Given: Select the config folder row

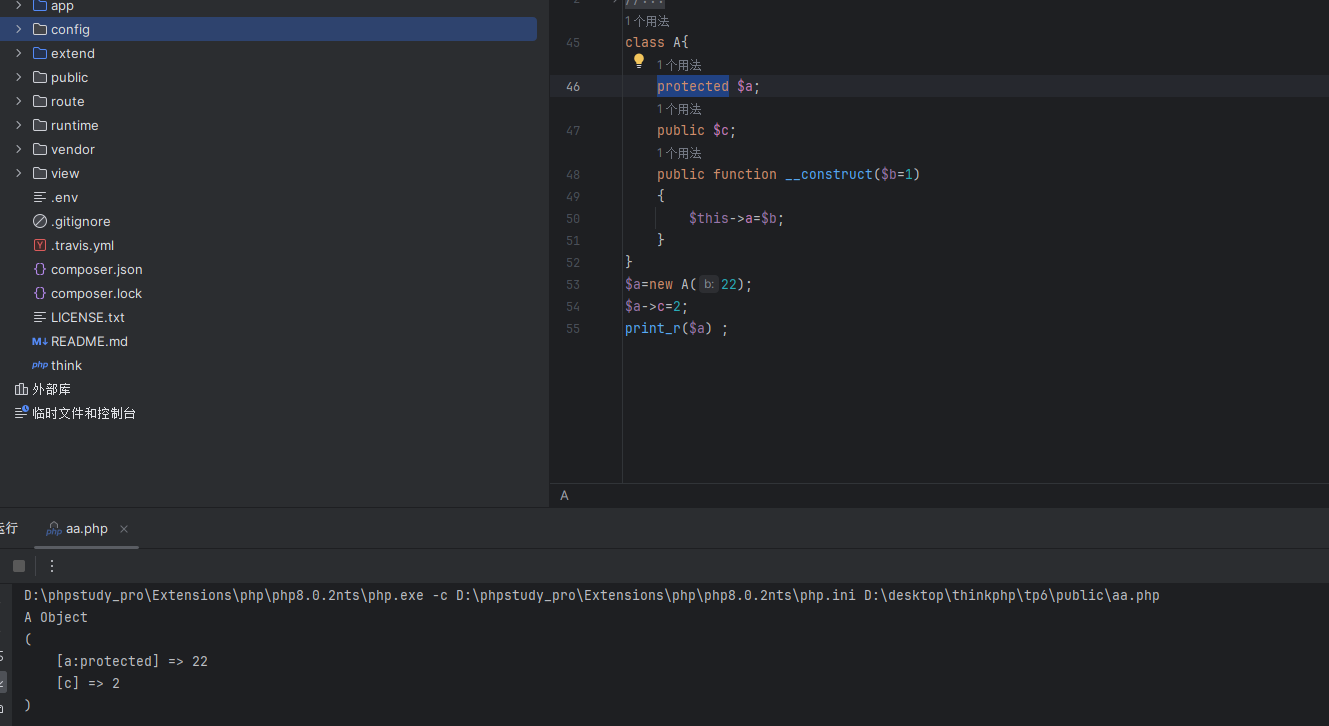Looking at the screenshot, I should (268, 29).
